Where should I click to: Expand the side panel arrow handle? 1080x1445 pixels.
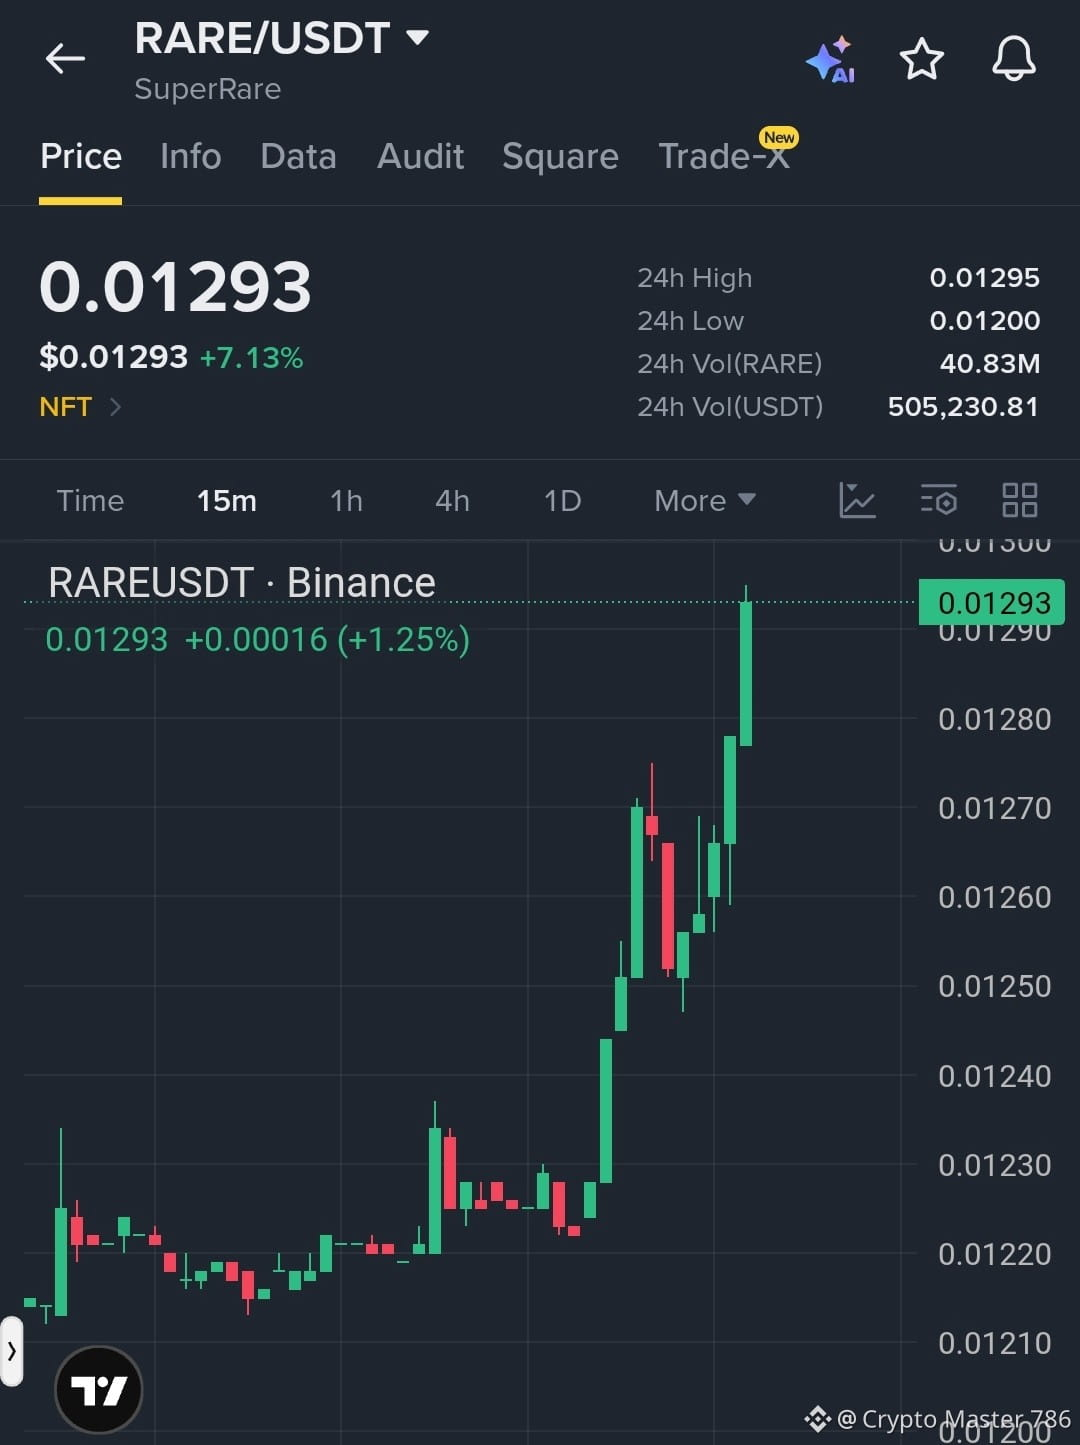pos(11,1351)
